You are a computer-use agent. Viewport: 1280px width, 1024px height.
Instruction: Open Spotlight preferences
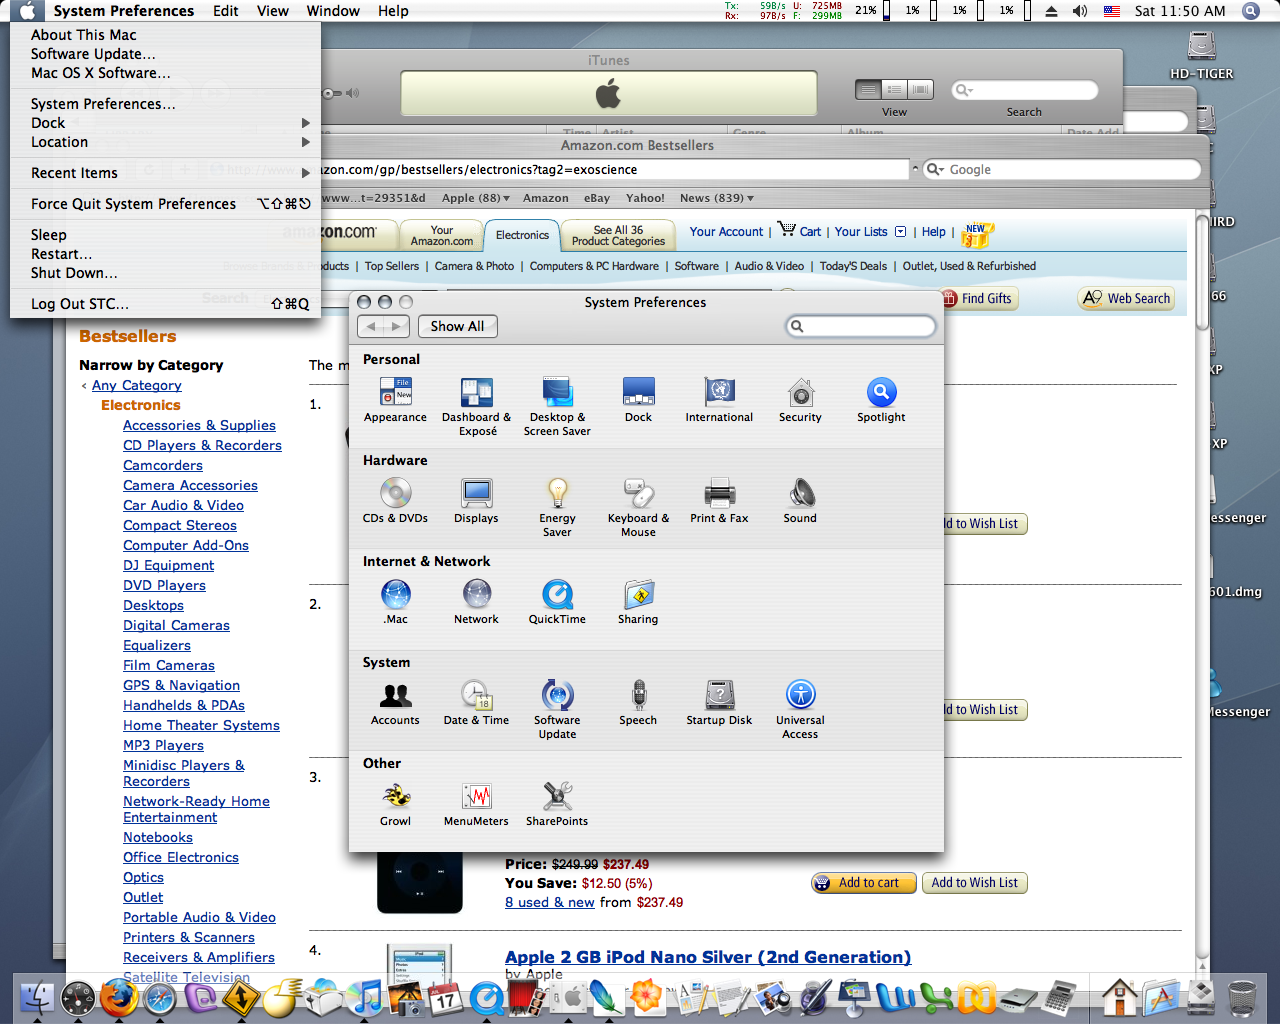click(x=881, y=400)
